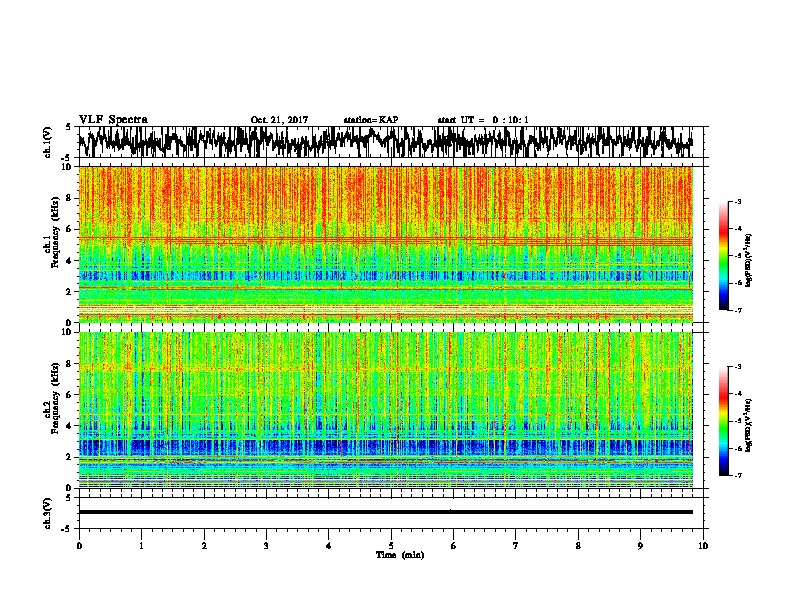Viewport: 792px width, 612px height.
Task: Click the ch.2 colorbar "log(PSD)" label
Action: (x=748, y=425)
